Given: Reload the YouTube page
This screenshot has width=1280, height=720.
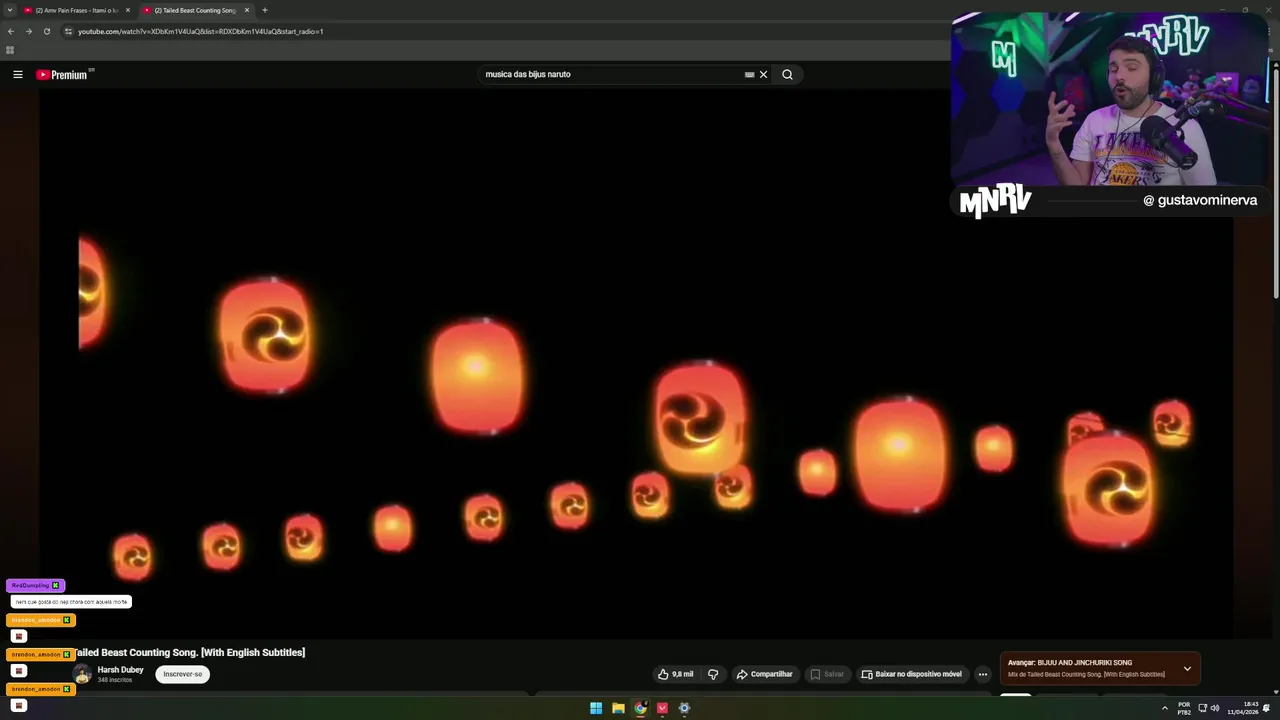Looking at the screenshot, I should 46,31.
